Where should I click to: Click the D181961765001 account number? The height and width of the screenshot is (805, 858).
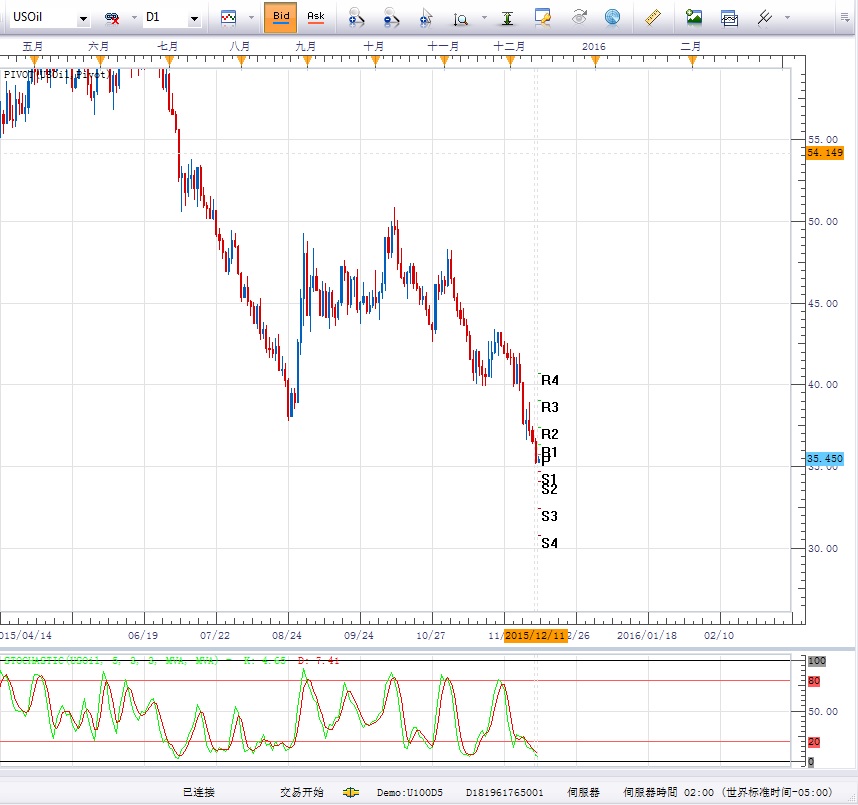(504, 792)
